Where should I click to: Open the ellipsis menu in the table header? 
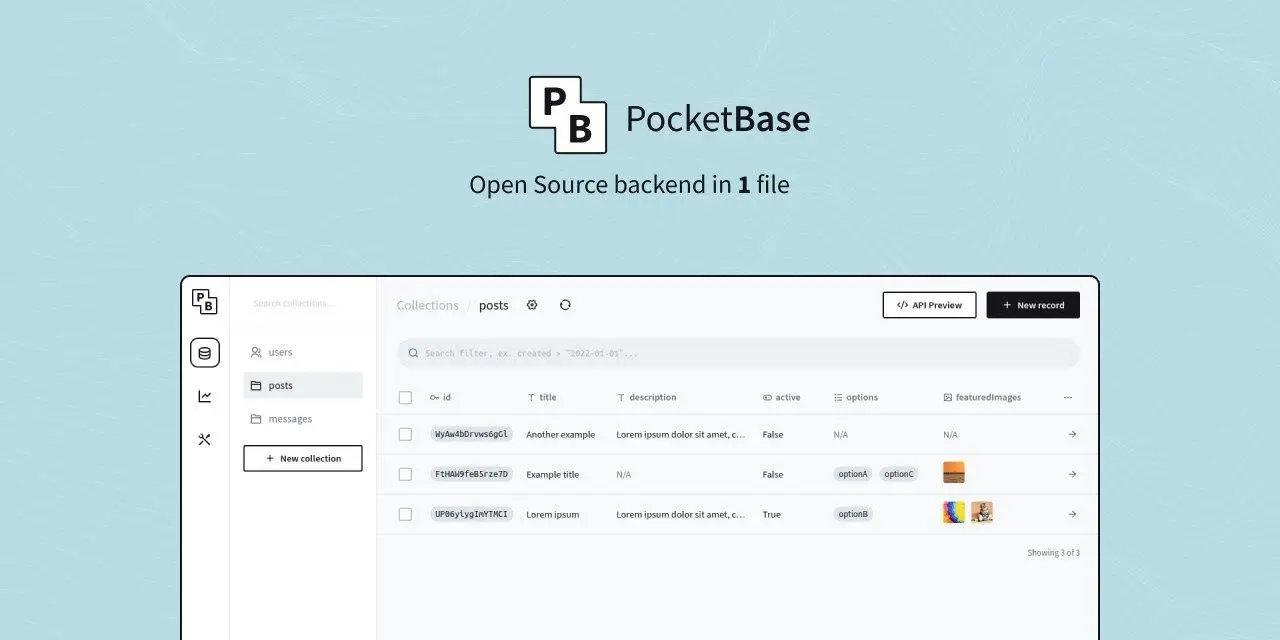1067,397
